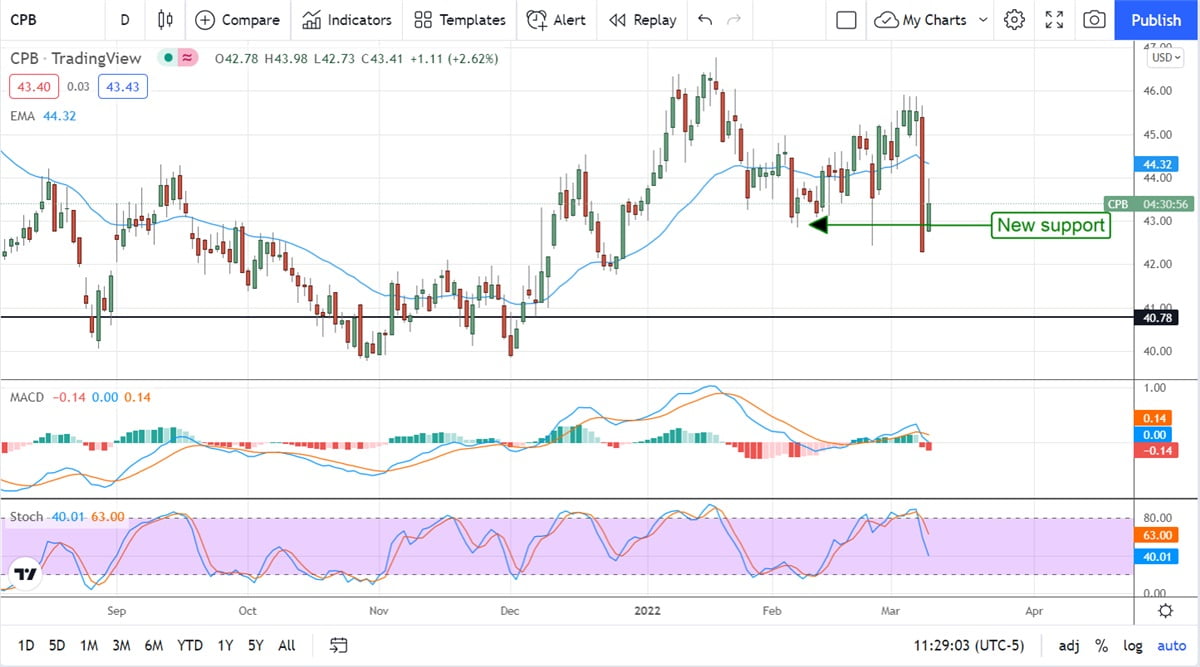Viewport: 1200px width, 667px height.
Task: Enter fullscreen mode
Action: [x=1054, y=20]
